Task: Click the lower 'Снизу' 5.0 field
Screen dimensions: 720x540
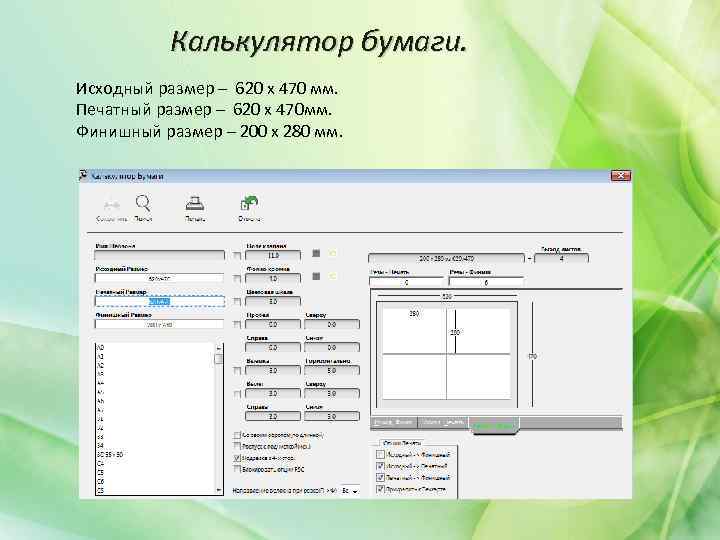Action: click(332, 416)
